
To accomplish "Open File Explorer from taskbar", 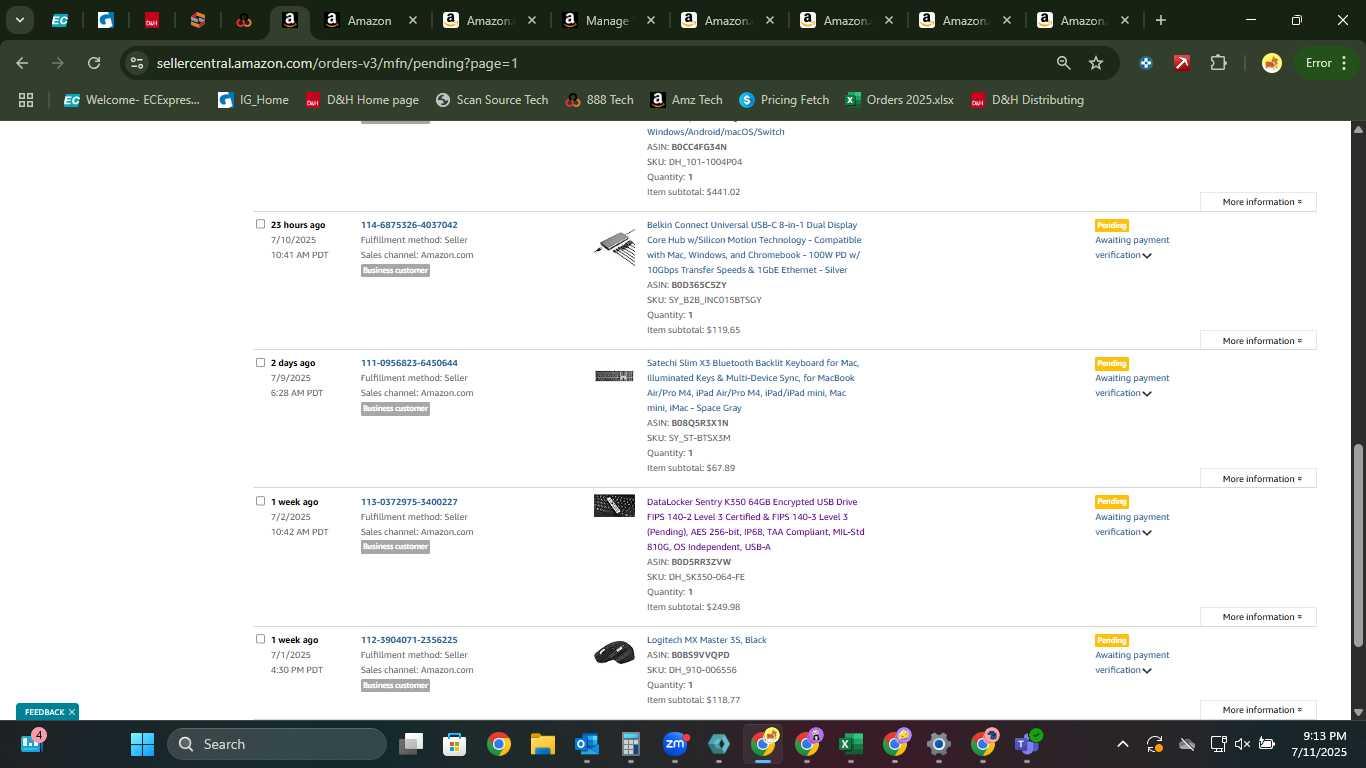I will (542, 744).
